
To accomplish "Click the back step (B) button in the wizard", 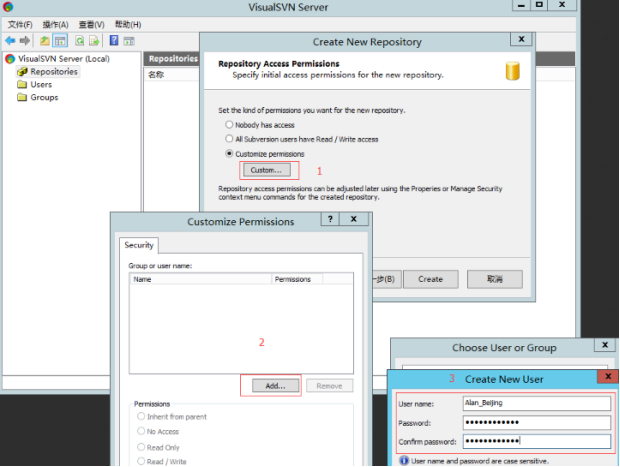I will 386,279.
